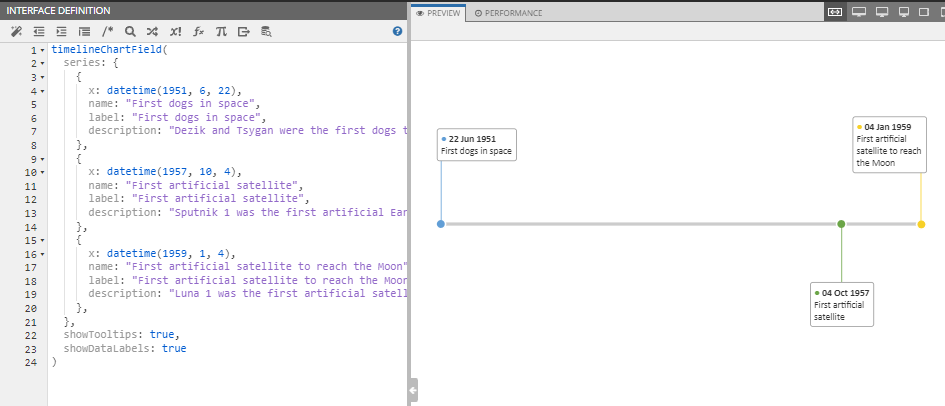
Task: Open search with the magnifier icon
Action: pyautogui.click(x=130, y=32)
